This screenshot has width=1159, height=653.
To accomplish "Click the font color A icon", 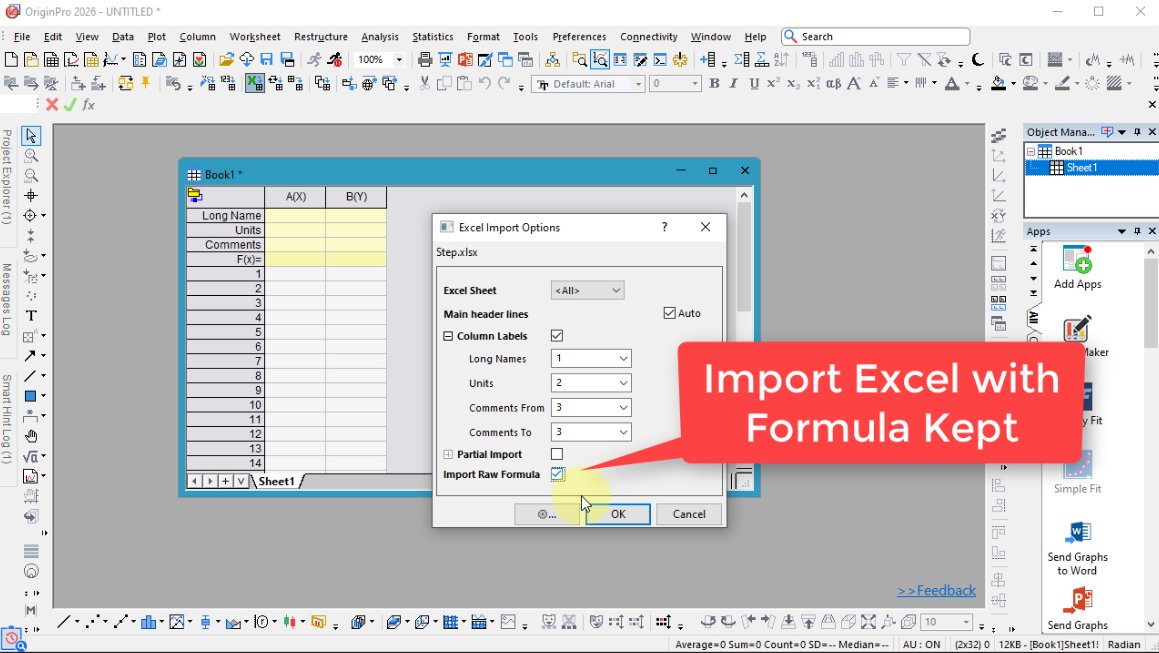I will [952, 84].
